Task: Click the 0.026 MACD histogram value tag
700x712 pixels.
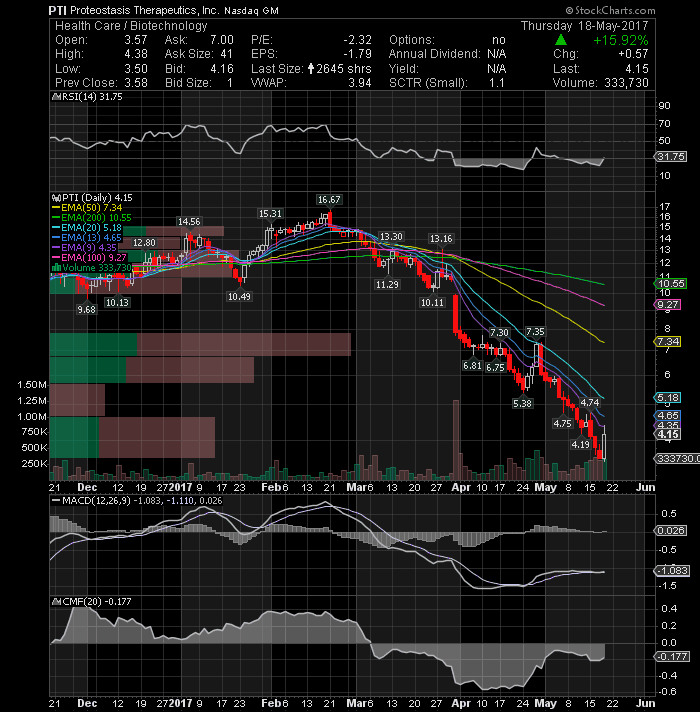Action: pos(671,530)
